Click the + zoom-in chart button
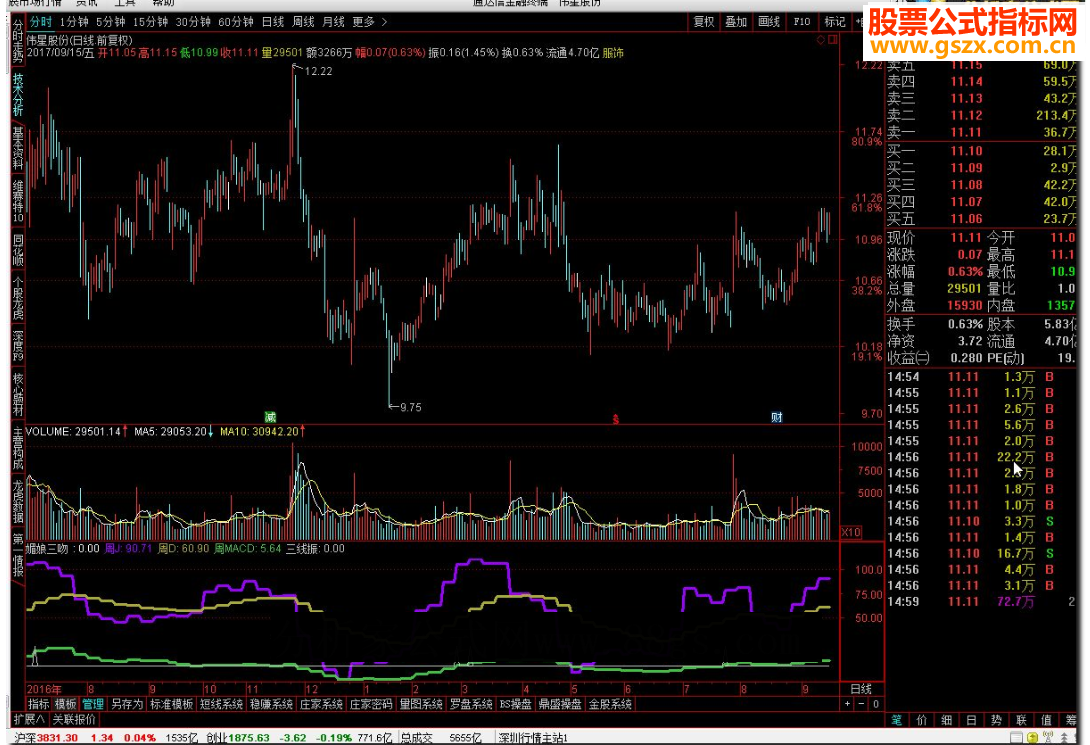 [847, 704]
